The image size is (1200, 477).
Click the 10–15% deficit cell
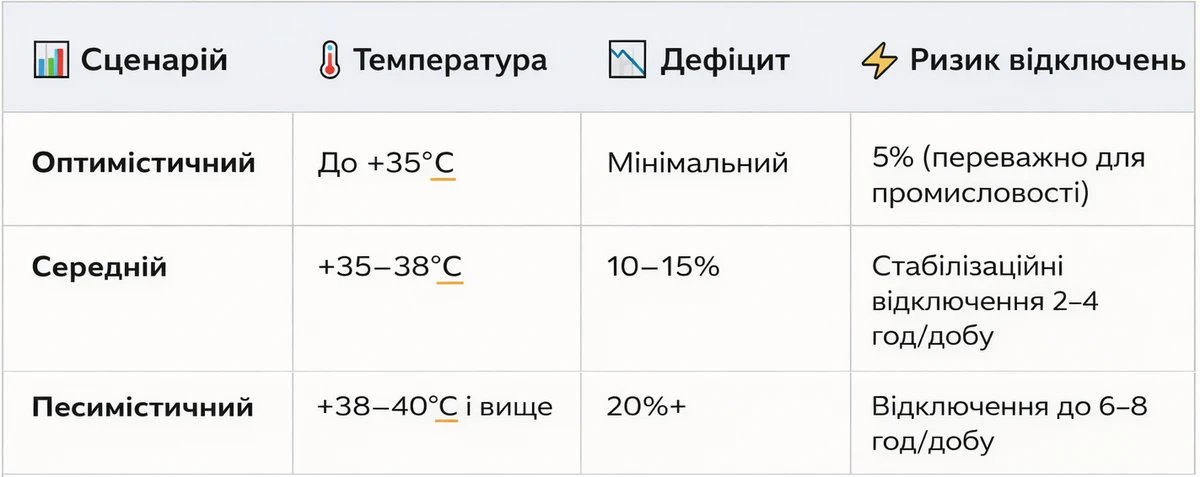pos(663,267)
